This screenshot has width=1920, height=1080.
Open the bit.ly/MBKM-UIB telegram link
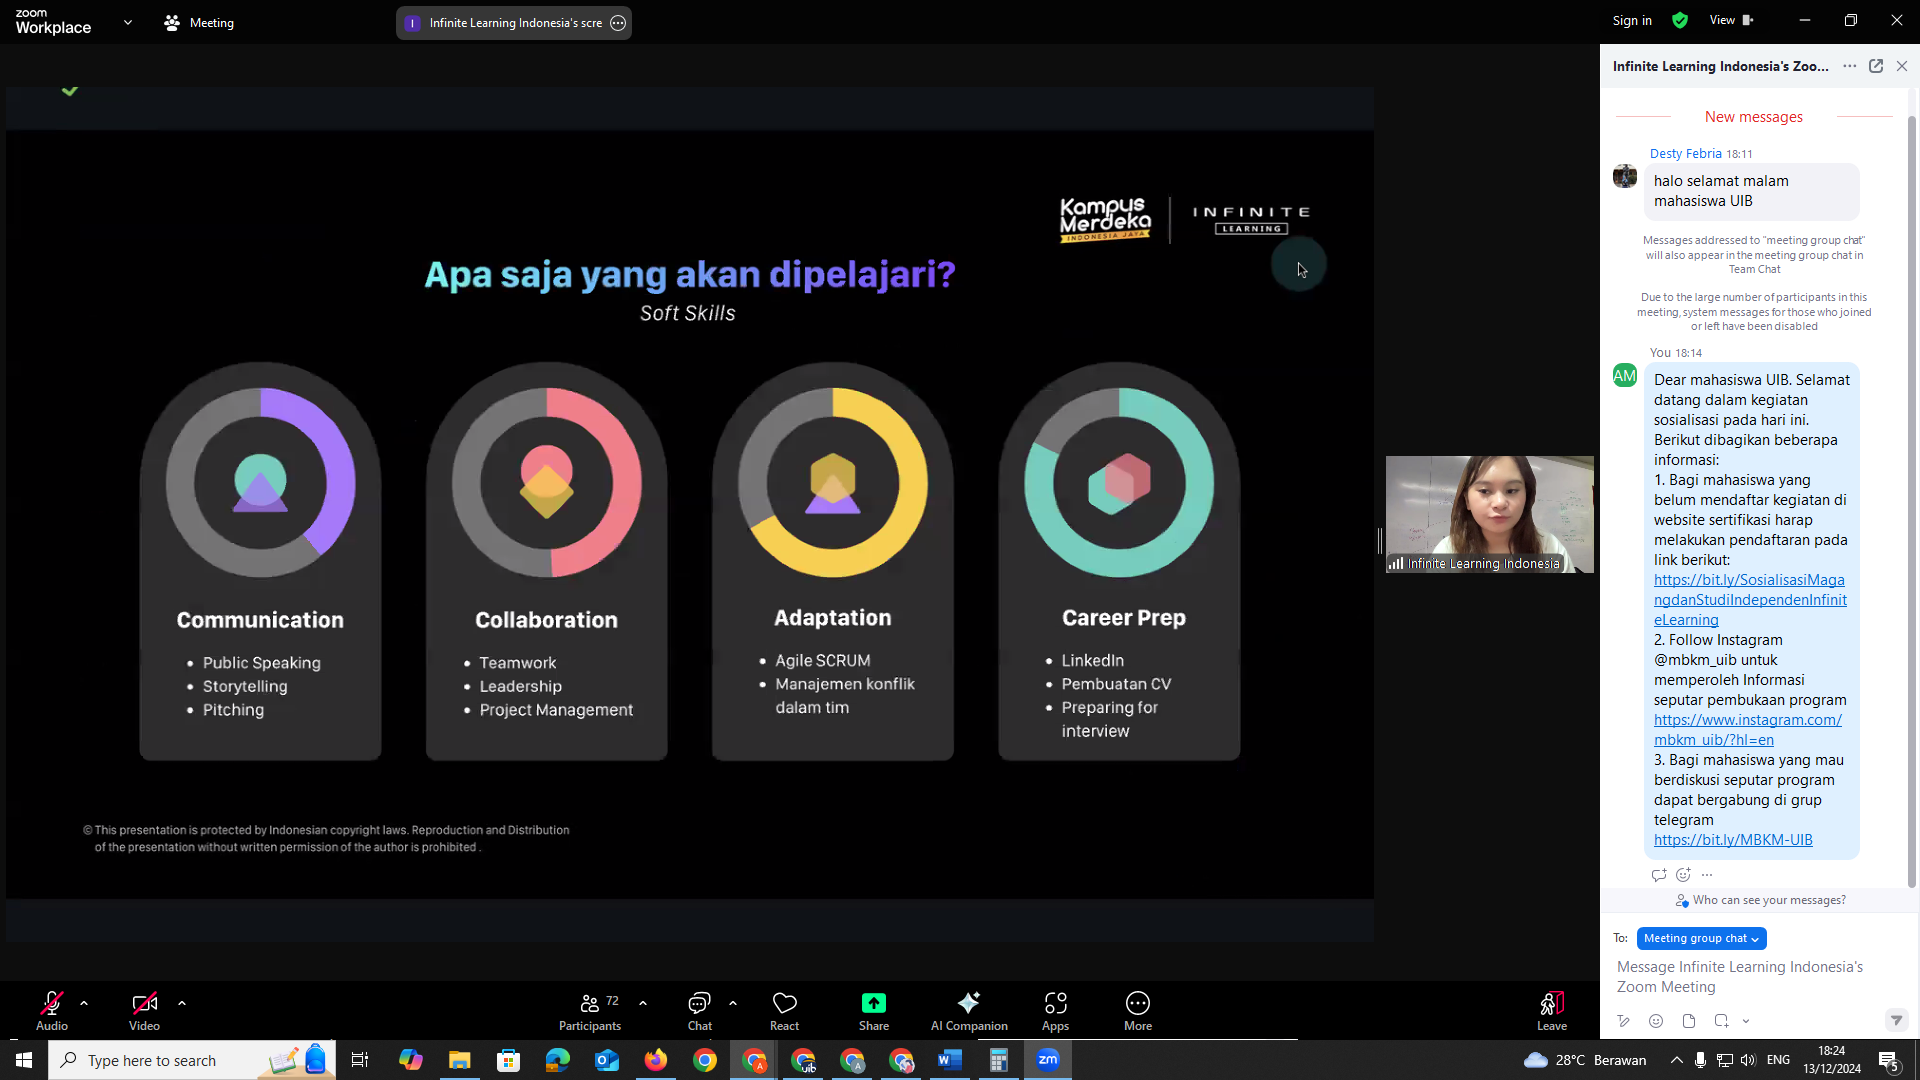tap(1733, 840)
